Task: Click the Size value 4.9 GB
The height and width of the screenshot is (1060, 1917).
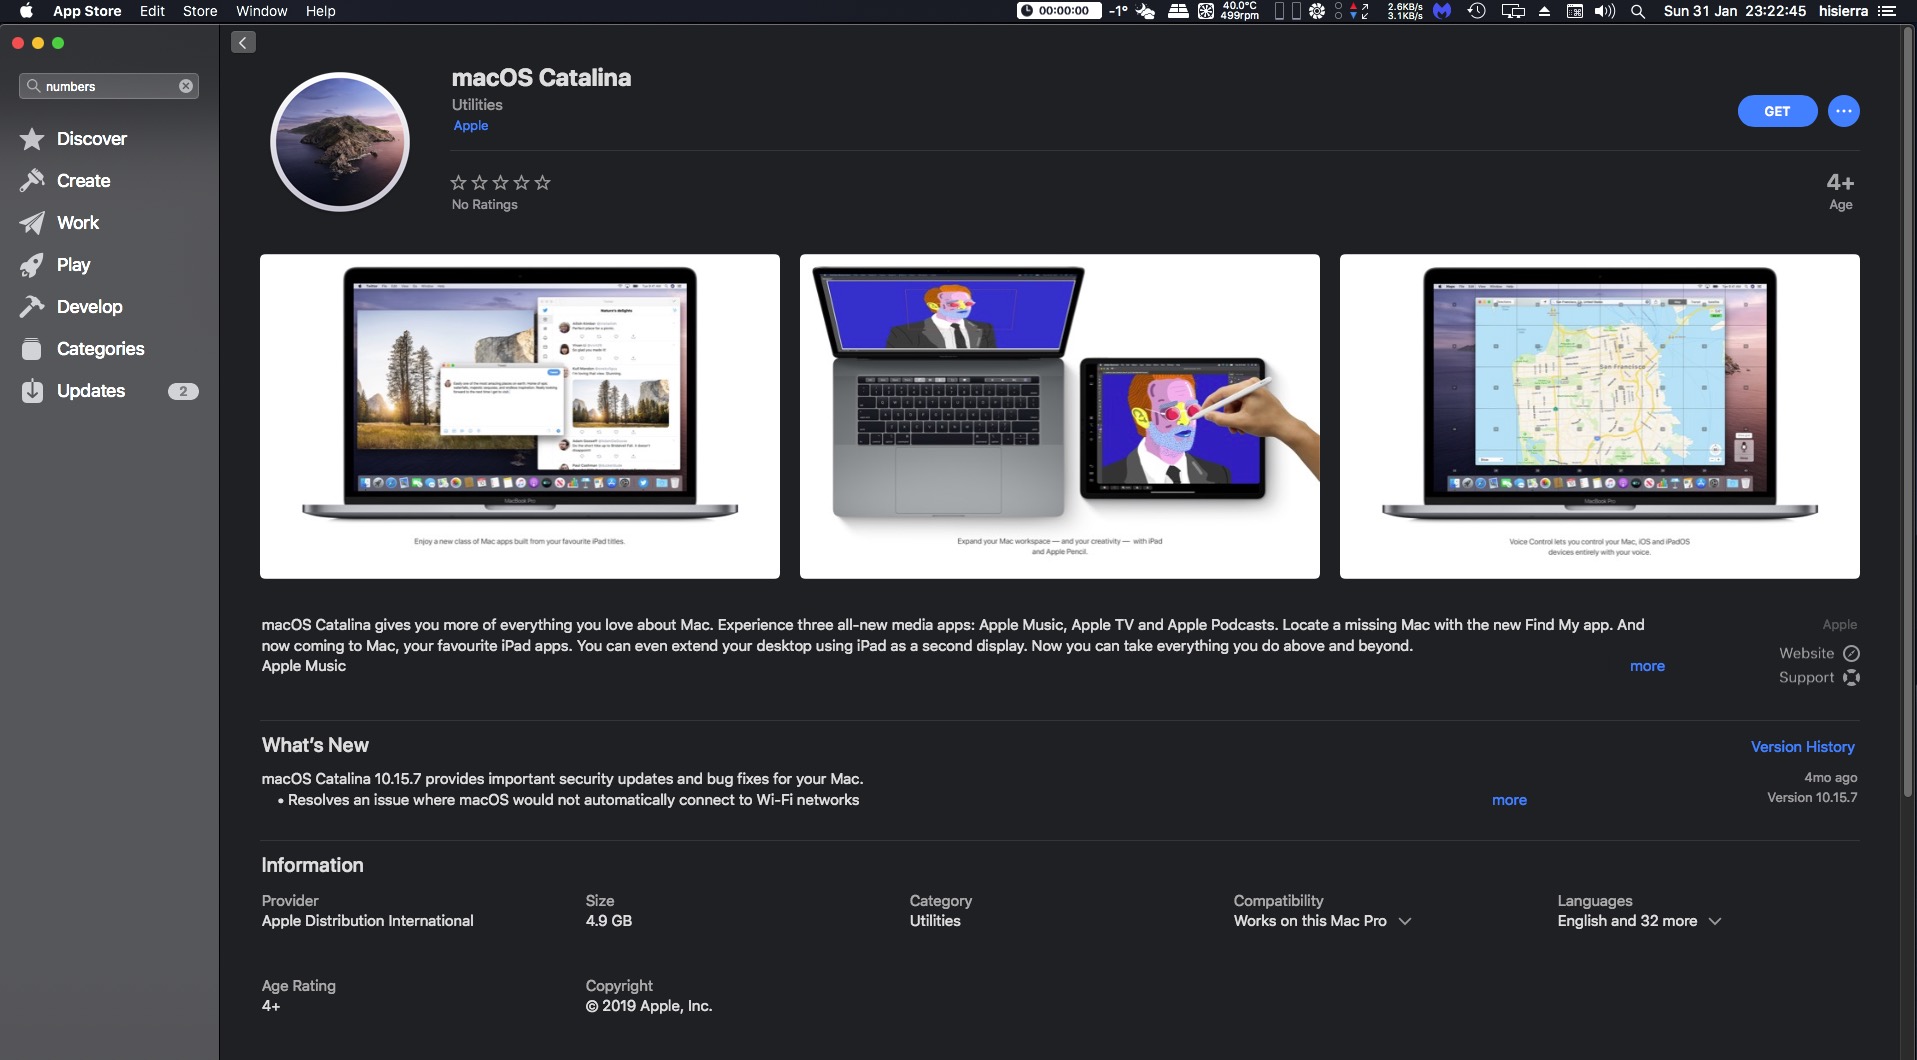Action: pyautogui.click(x=609, y=921)
